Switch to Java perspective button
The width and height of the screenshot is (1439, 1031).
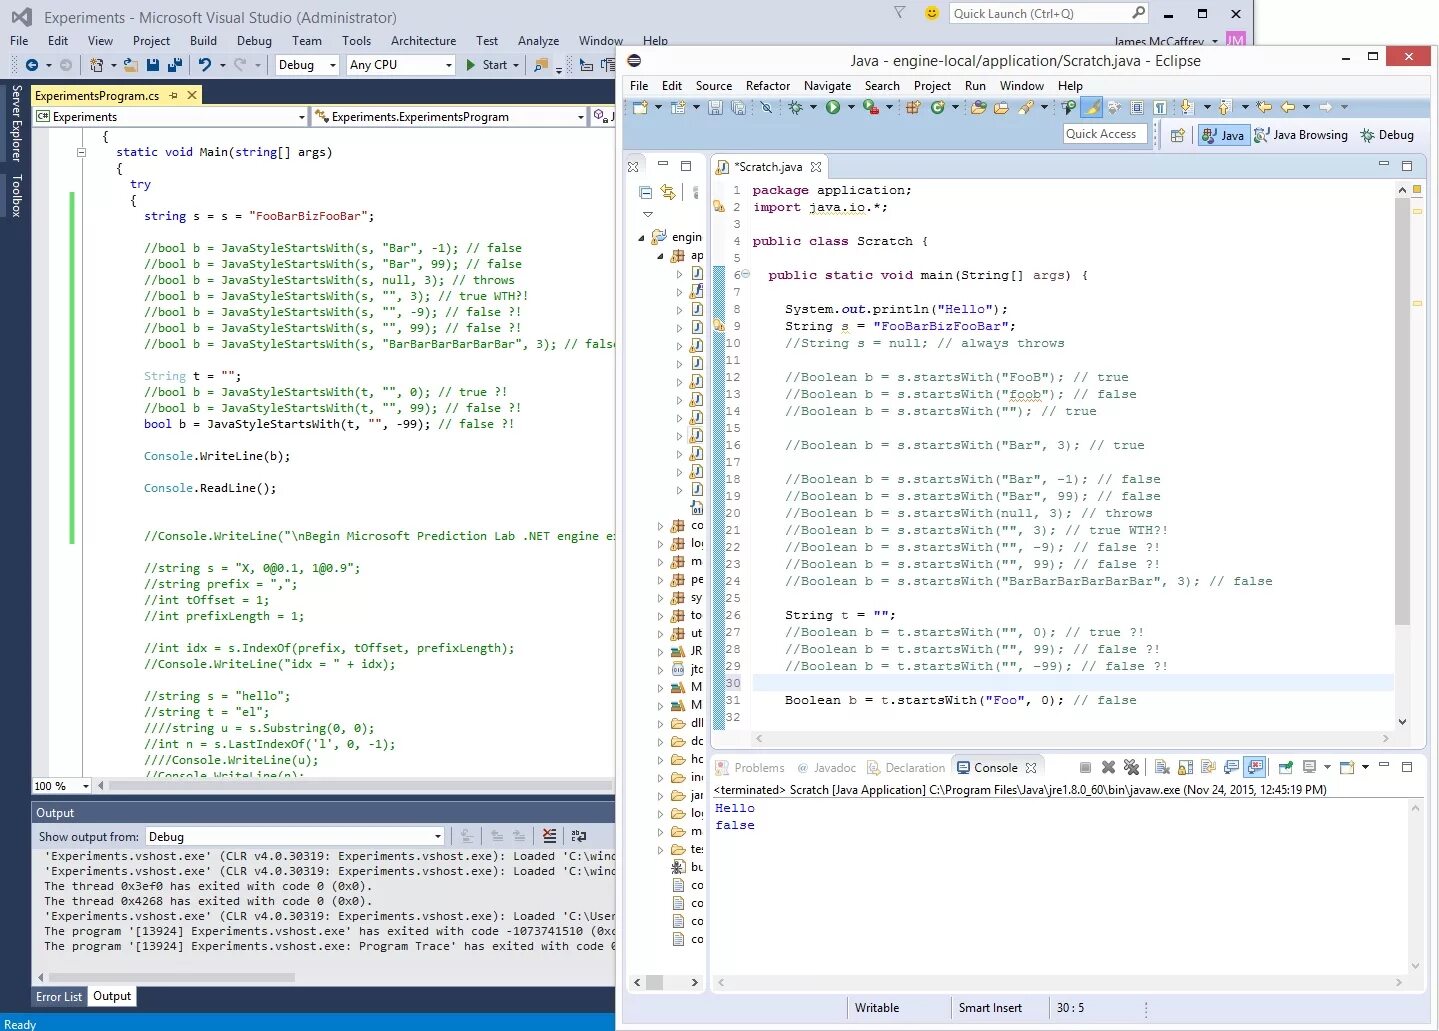pos(1223,135)
